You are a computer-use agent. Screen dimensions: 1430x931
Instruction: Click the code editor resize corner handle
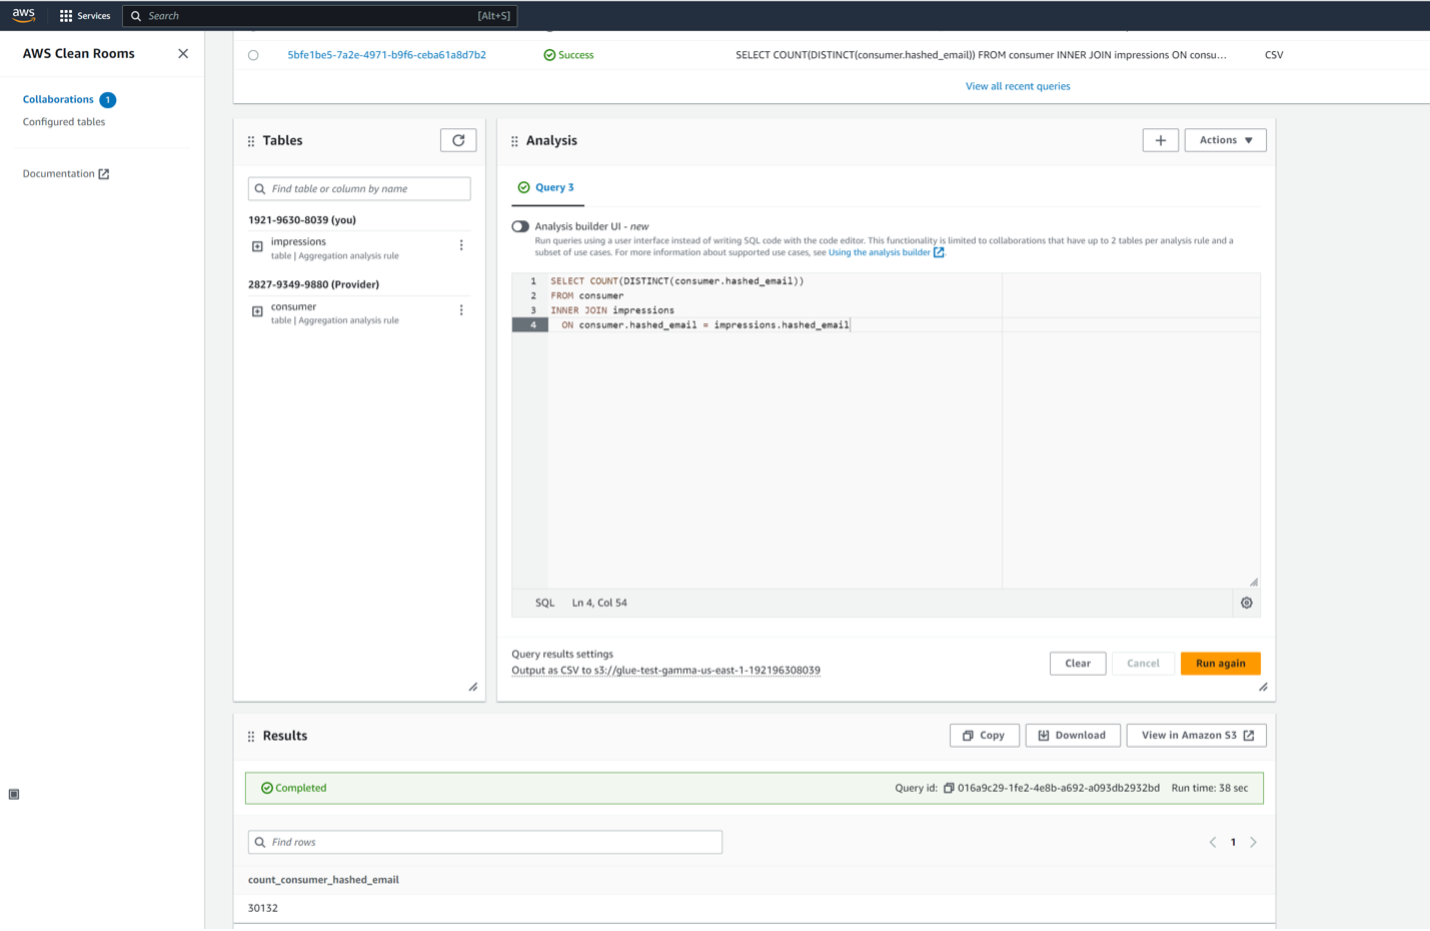(1253, 582)
